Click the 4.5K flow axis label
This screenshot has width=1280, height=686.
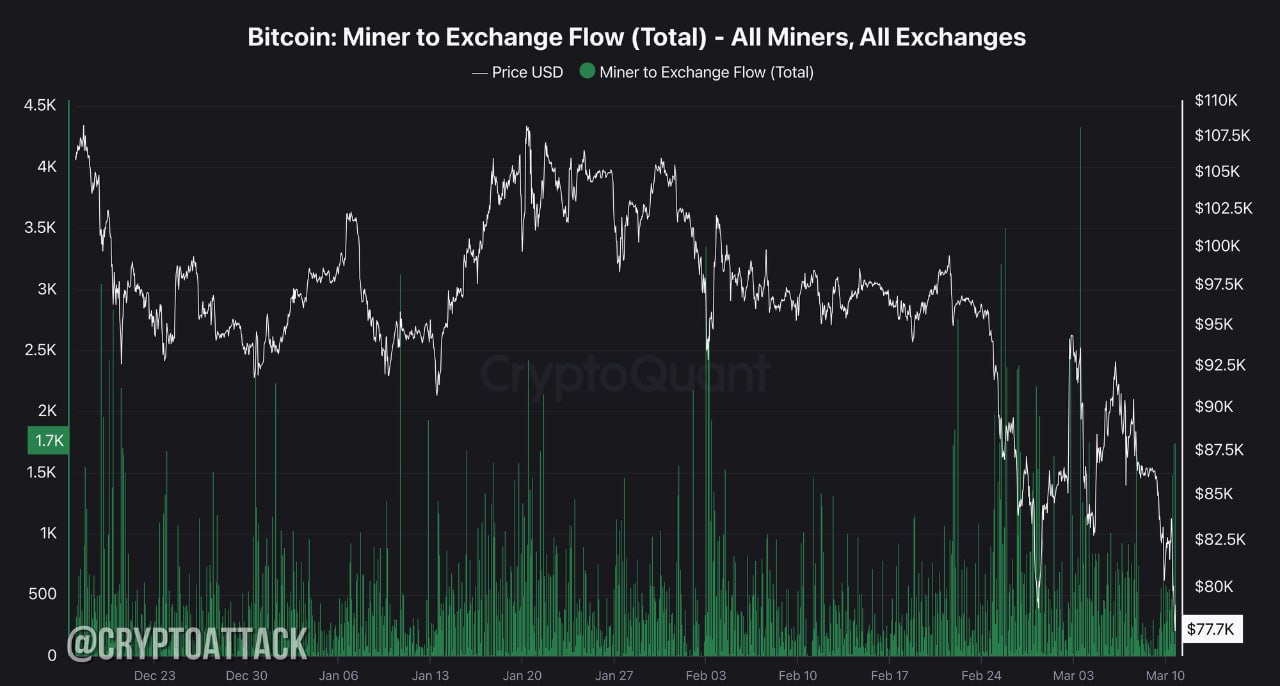[x=39, y=106]
